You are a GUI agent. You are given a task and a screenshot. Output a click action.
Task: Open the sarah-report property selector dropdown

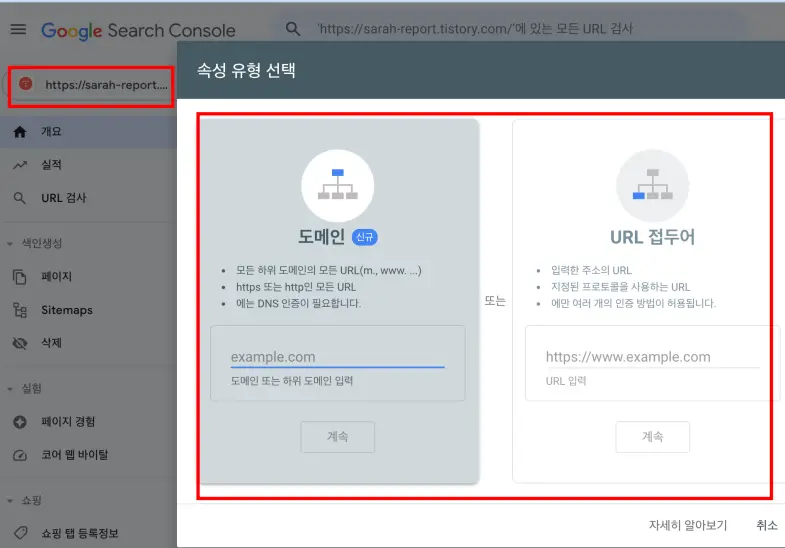[91, 85]
